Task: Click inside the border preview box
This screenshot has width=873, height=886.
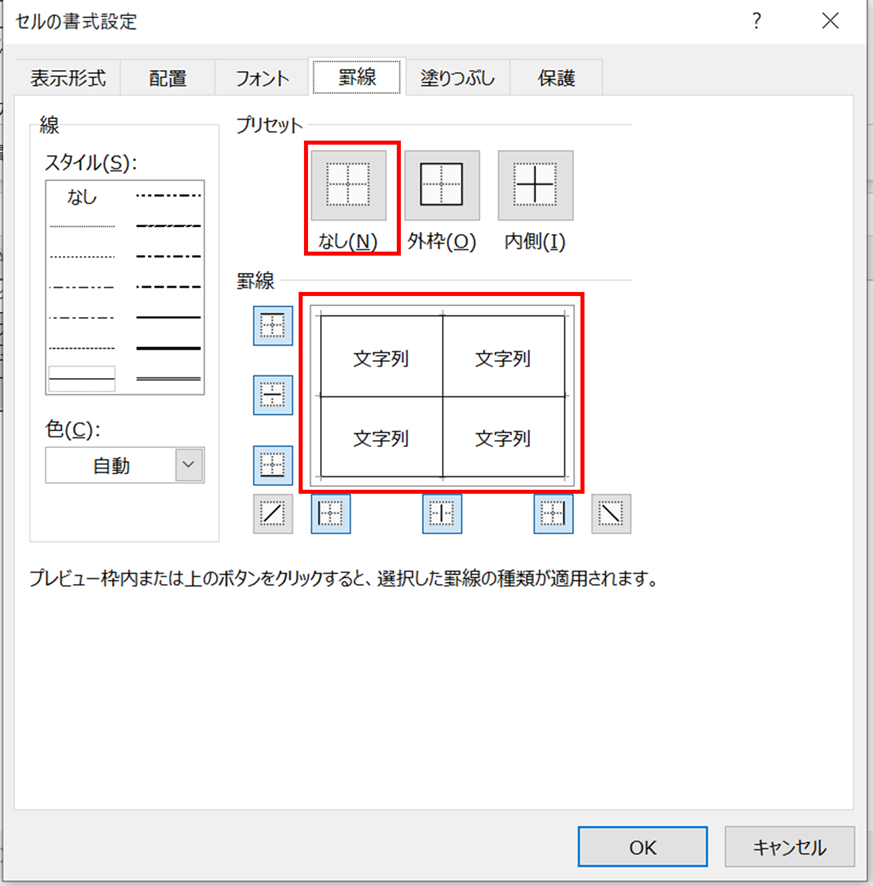Action: [442, 396]
